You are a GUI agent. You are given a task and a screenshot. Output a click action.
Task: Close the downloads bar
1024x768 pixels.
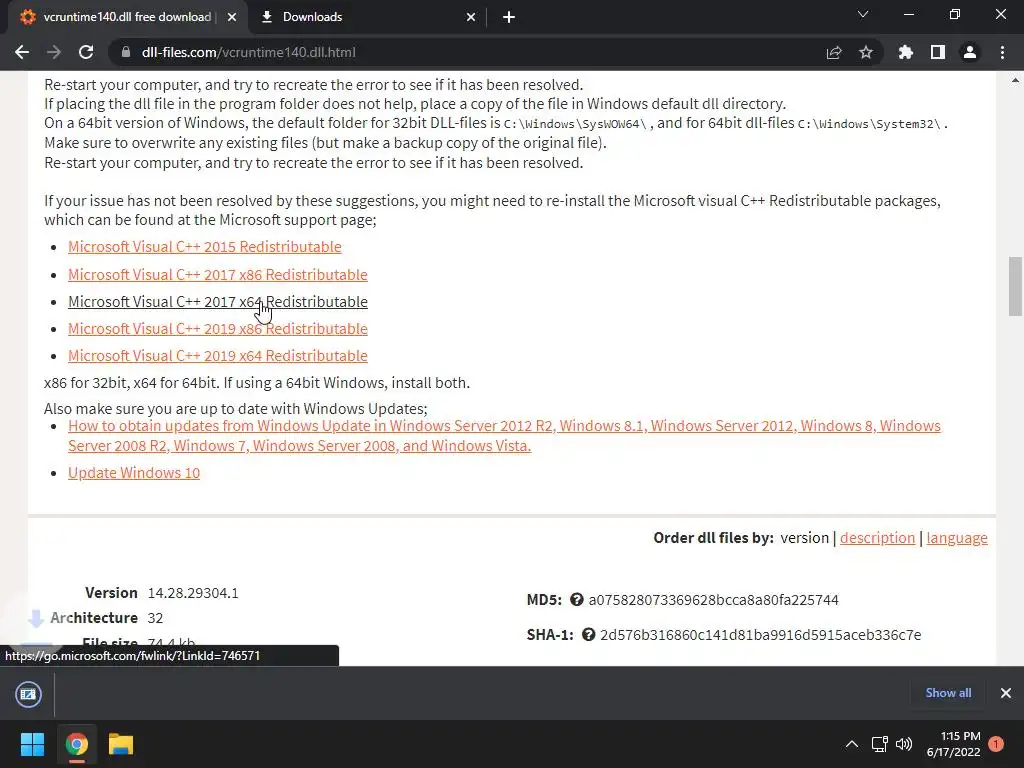click(x=1006, y=693)
